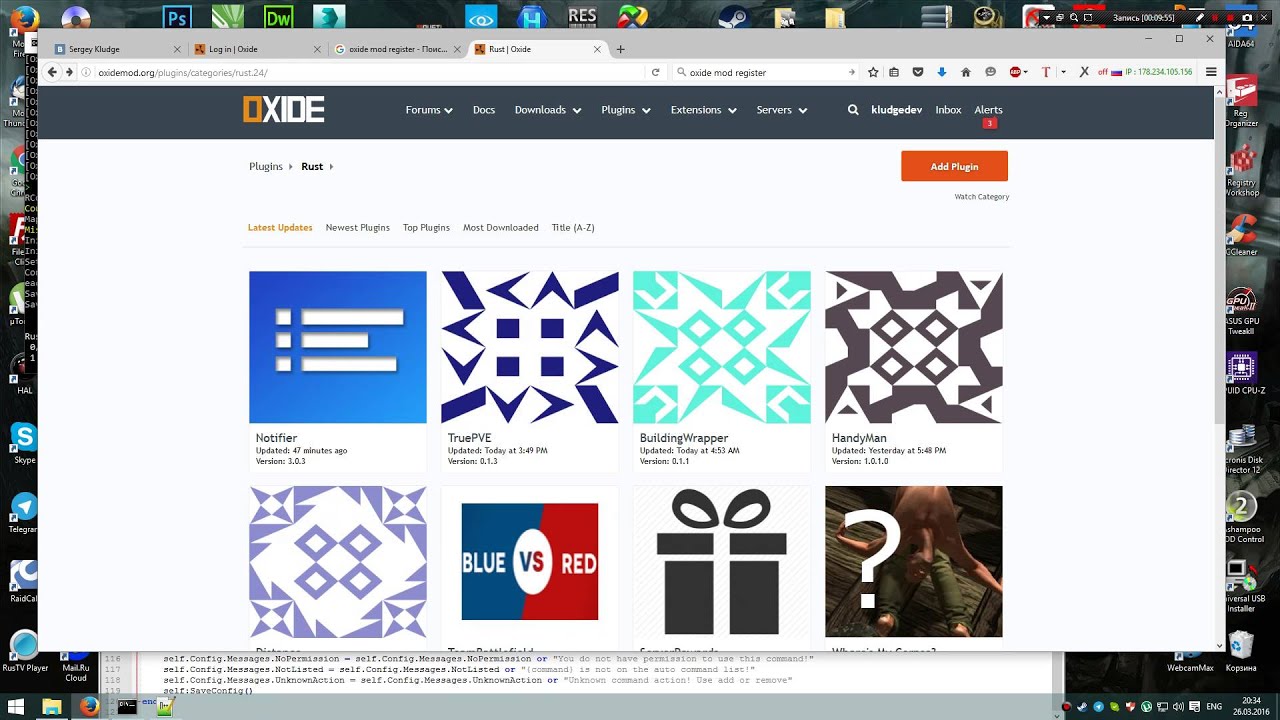Click the Watch Category link
Screen dimensions: 1280x720
pos(981,197)
